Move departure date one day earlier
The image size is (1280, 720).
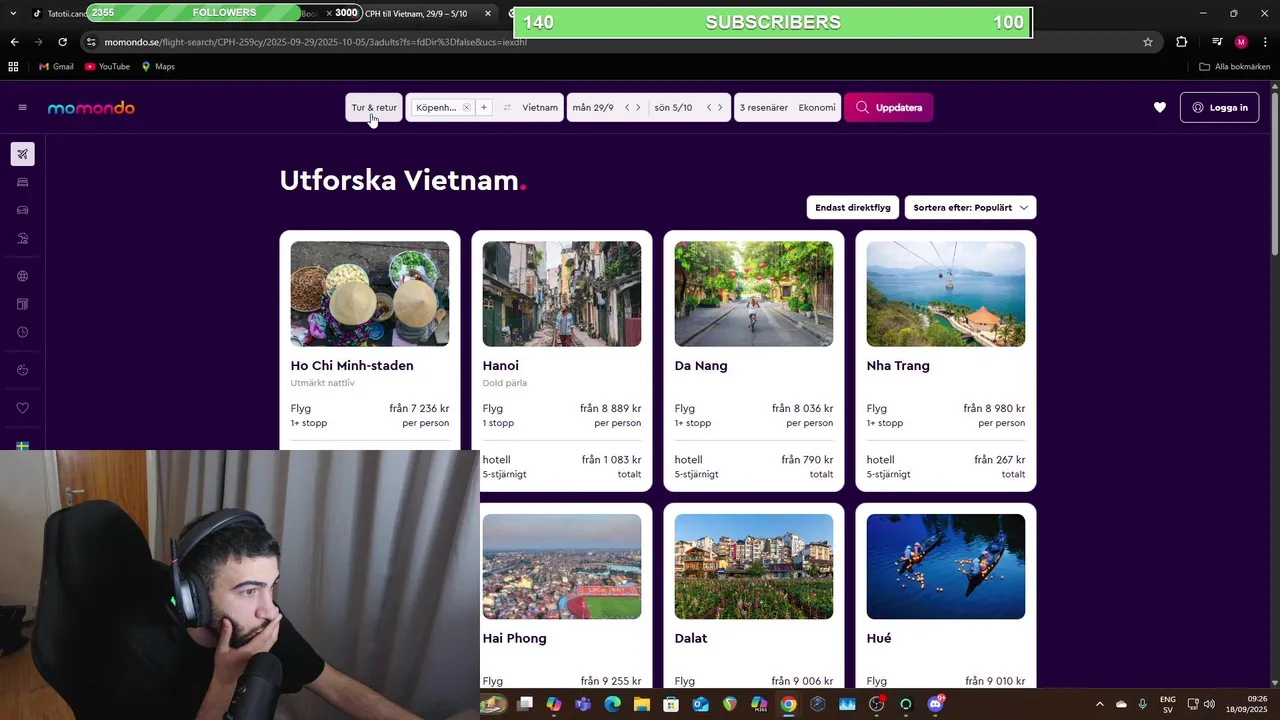(627, 108)
